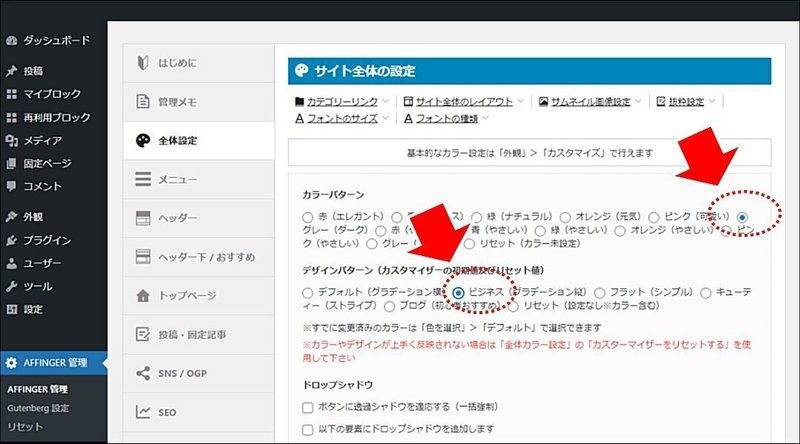Click the layout icon beside サイト全体のレイアウト
This screenshot has width=800, height=444.
tap(408, 102)
